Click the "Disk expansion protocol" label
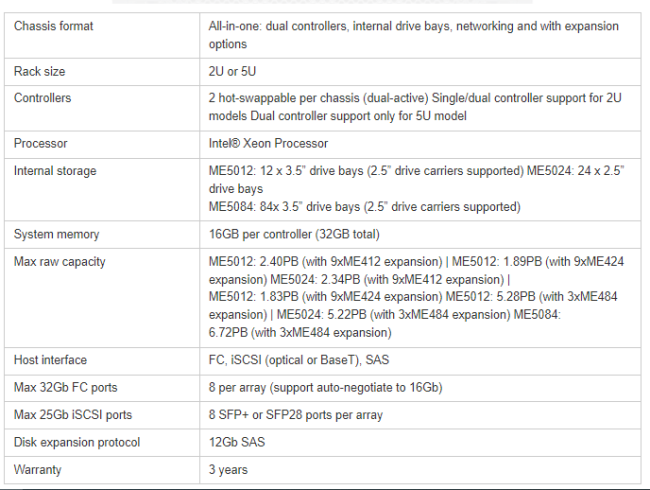The height and width of the screenshot is (490, 650). 77,442
